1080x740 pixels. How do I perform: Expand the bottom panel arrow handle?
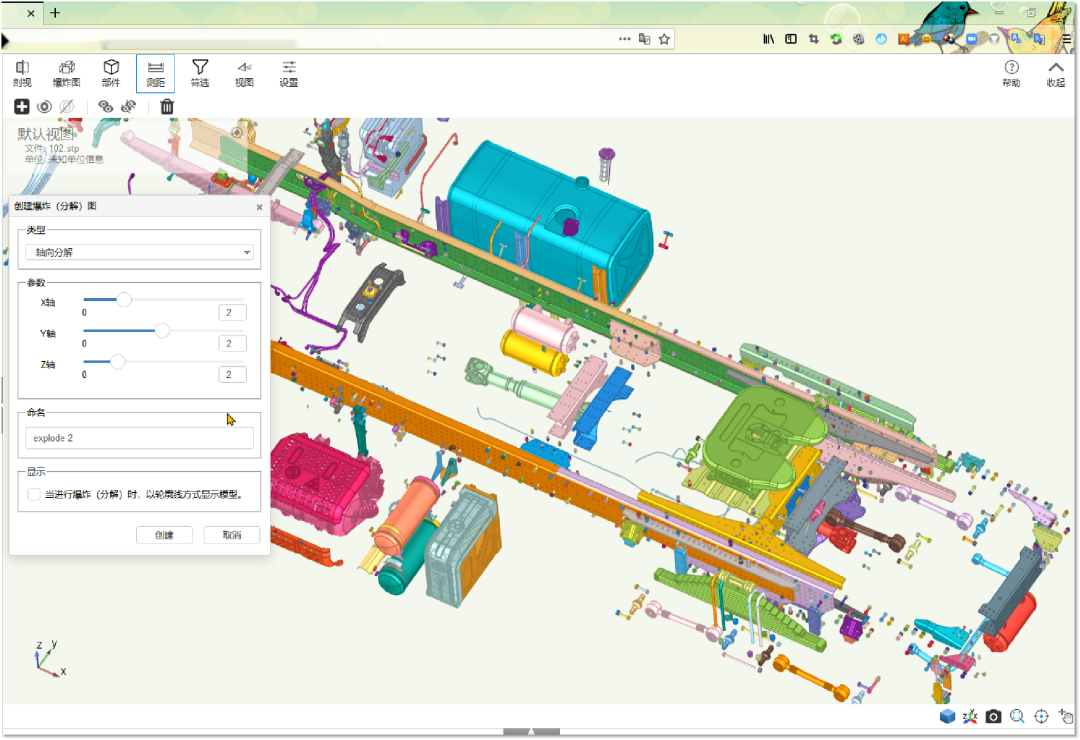(531, 732)
